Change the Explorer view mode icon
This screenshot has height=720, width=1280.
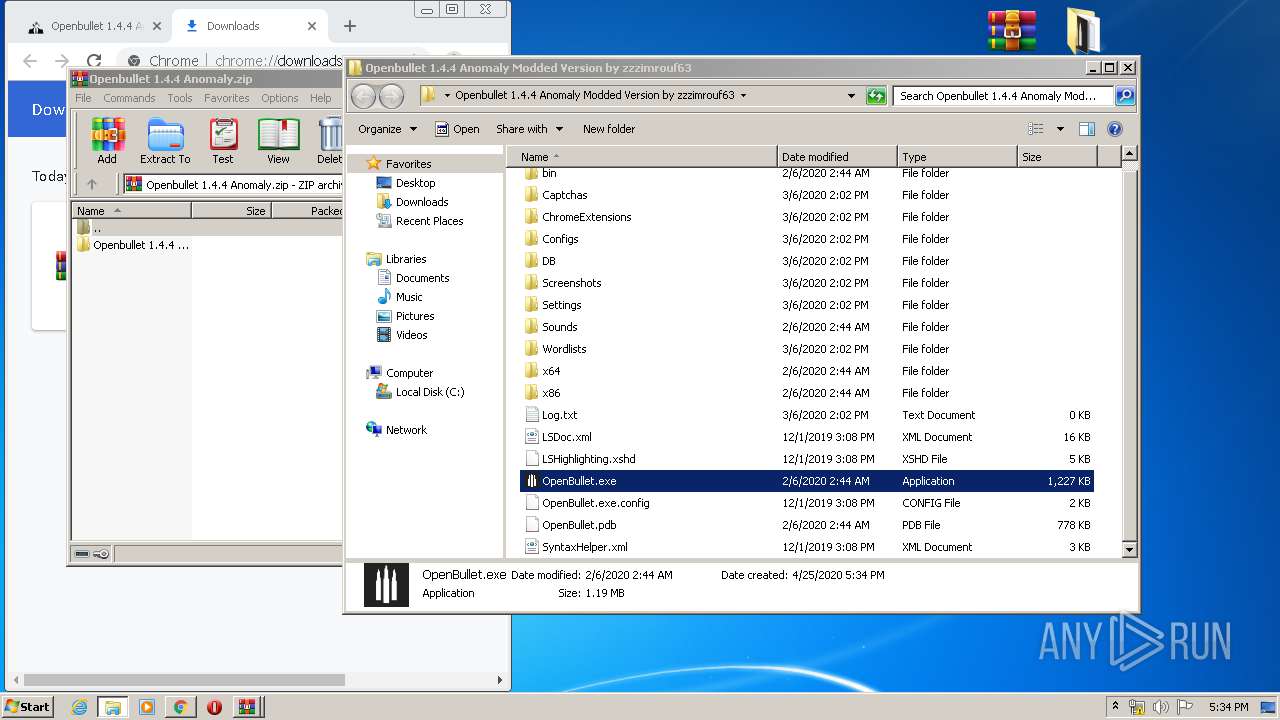click(x=1035, y=129)
